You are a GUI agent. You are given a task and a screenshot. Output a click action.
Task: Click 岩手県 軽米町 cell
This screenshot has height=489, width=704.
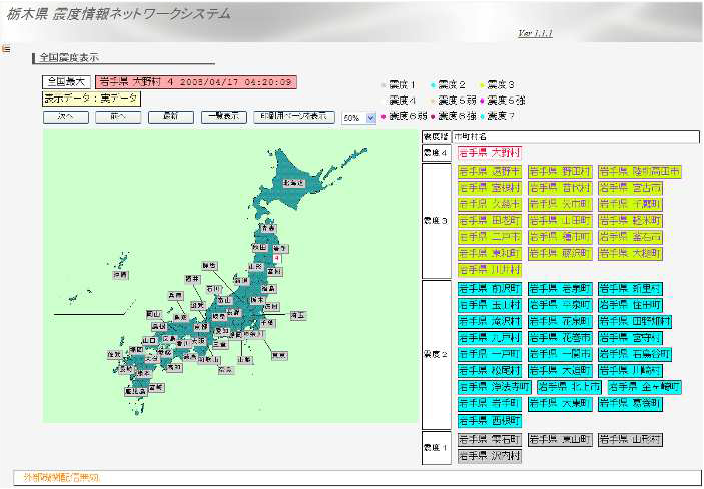click(630, 221)
